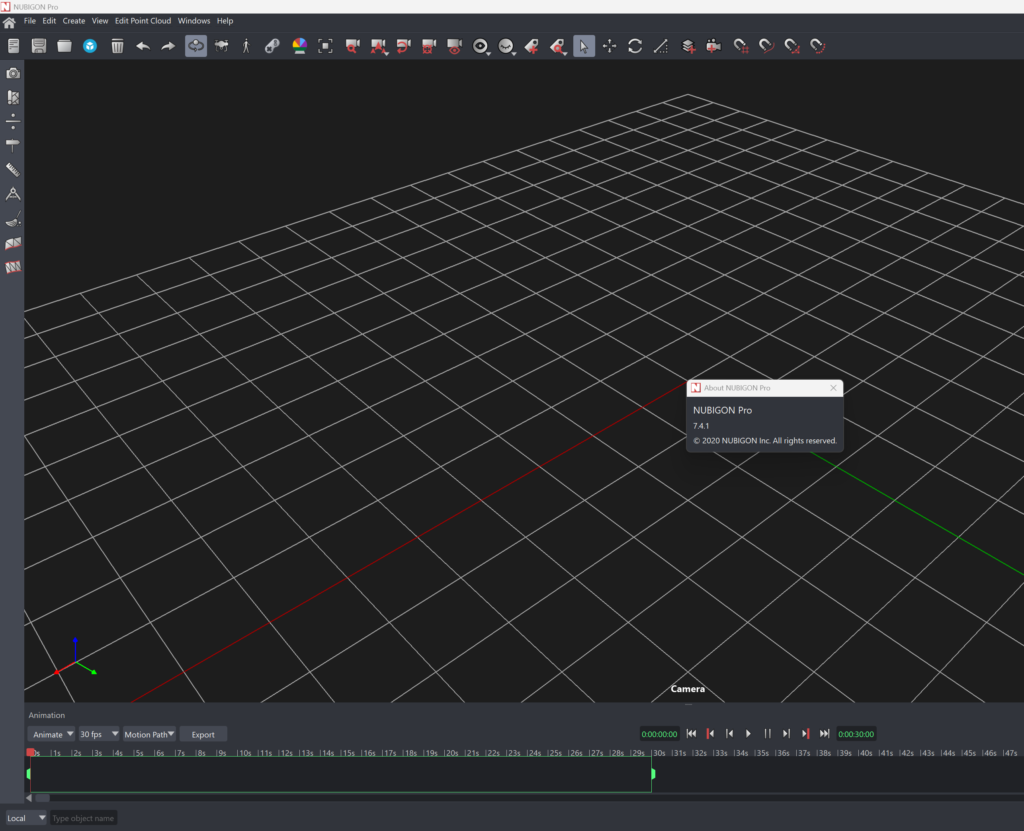Open the rainbow color ball tool
Viewport: 1024px width, 831px height.
pos(299,46)
